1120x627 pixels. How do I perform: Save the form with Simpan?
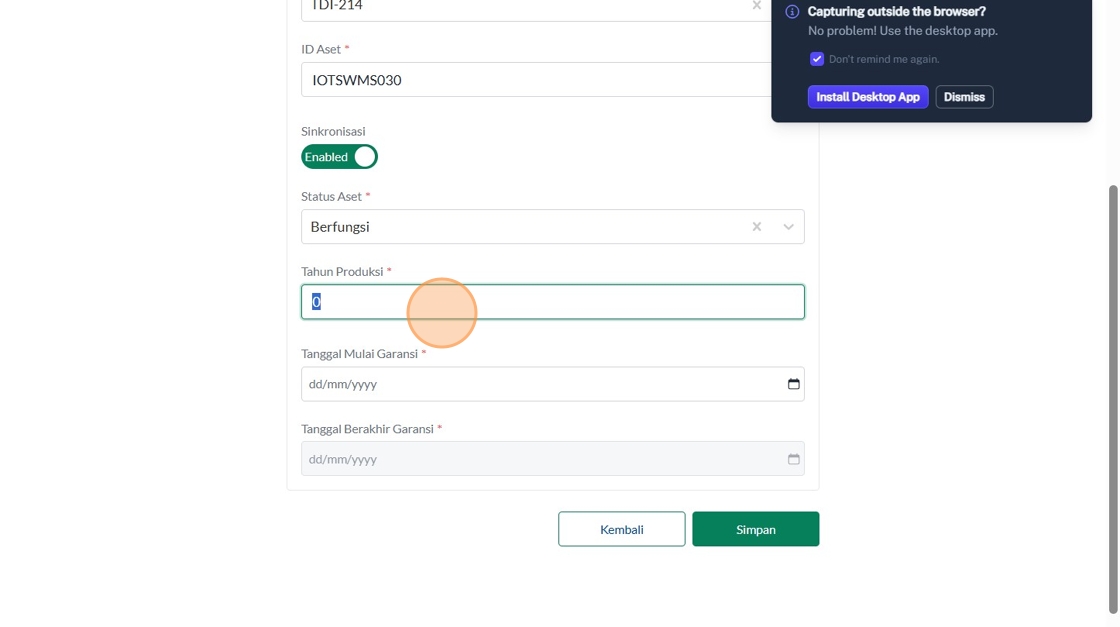(x=755, y=529)
